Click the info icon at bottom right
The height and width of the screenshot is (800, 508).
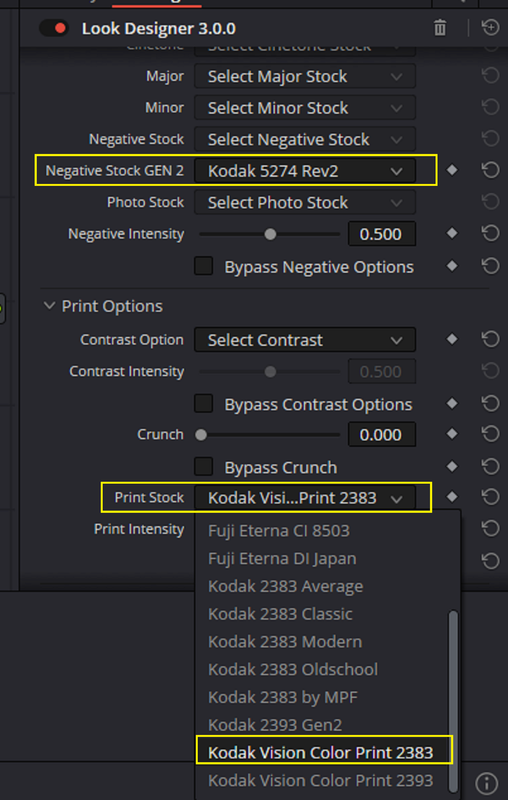(487, 783)
